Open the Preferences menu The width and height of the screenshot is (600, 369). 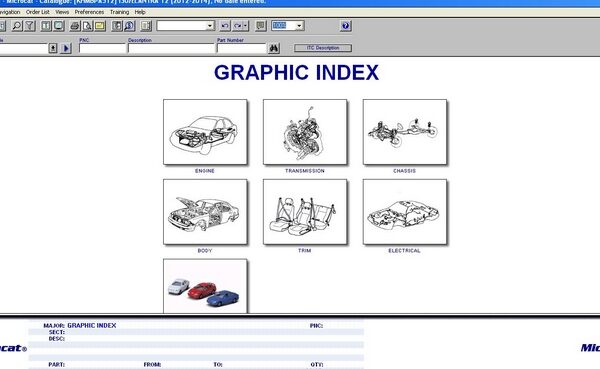[89, 12]
